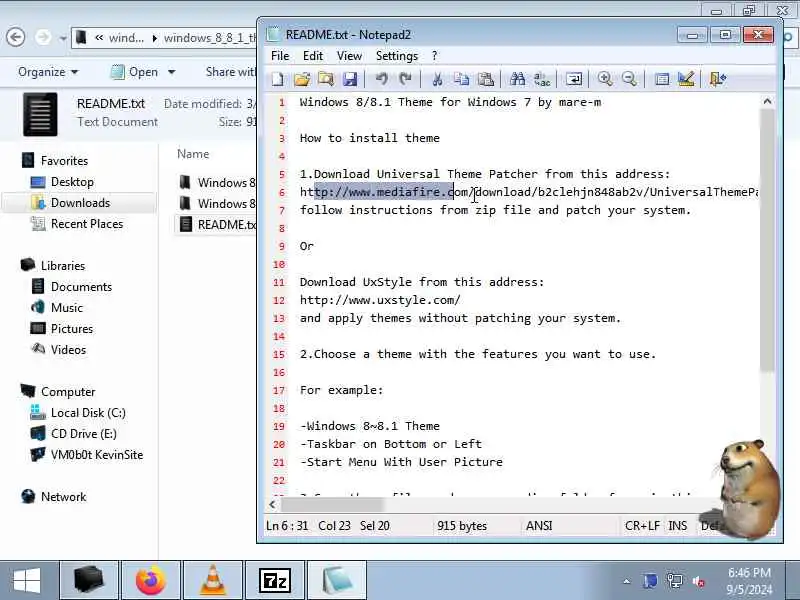
Task: Save the file with the floppy disk icon
Action: click(350, 79)
